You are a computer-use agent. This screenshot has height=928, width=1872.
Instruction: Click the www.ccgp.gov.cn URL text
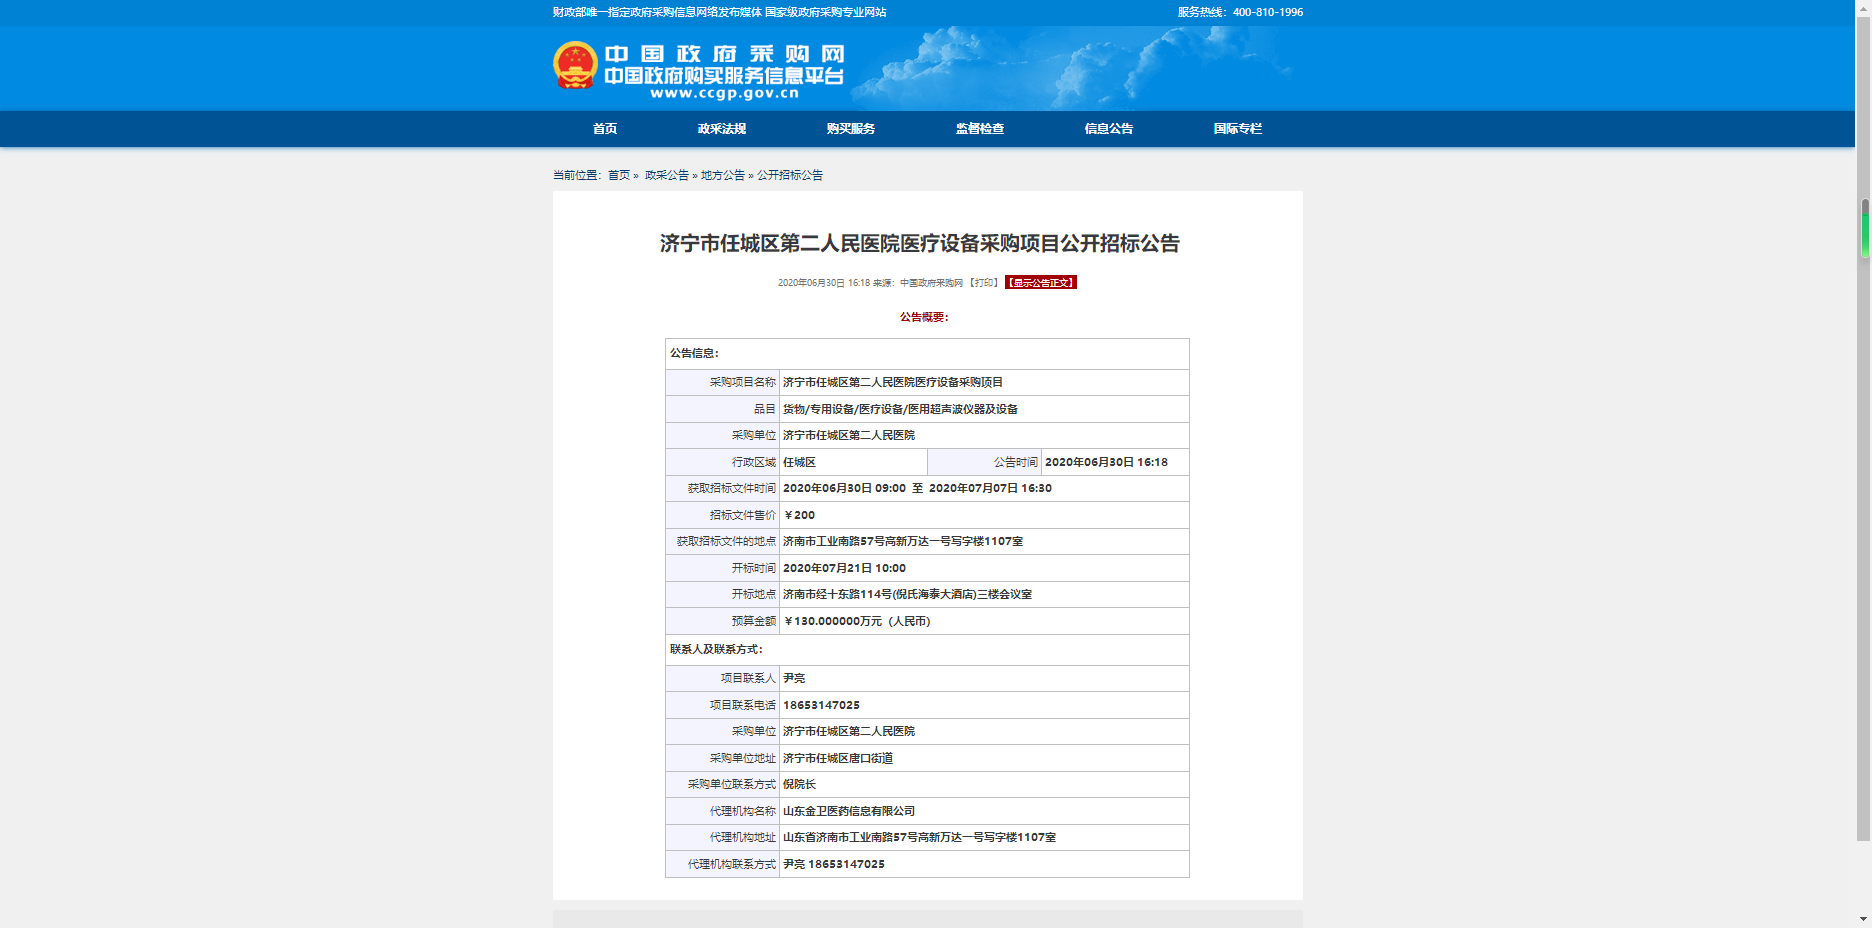coord(725,93)
